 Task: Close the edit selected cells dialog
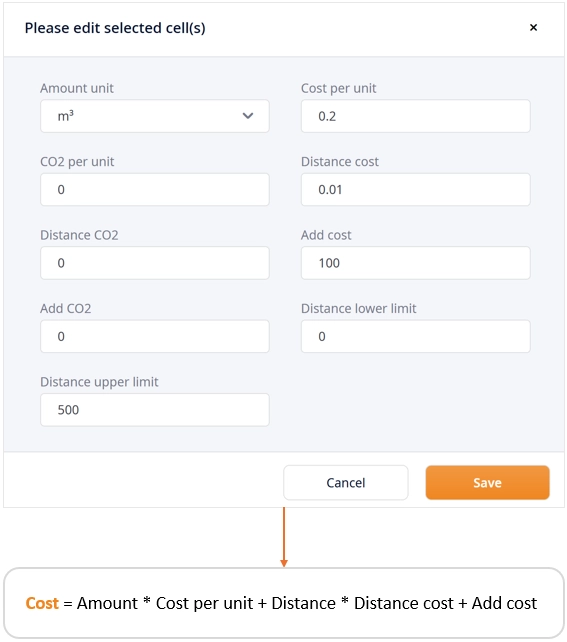pos(533,27)
